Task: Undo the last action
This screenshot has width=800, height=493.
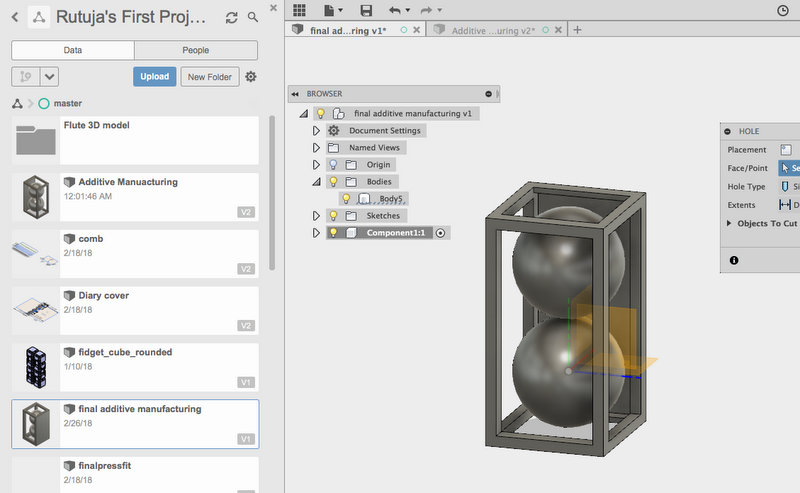Action: pyautogui.click(x=394, y=10)
